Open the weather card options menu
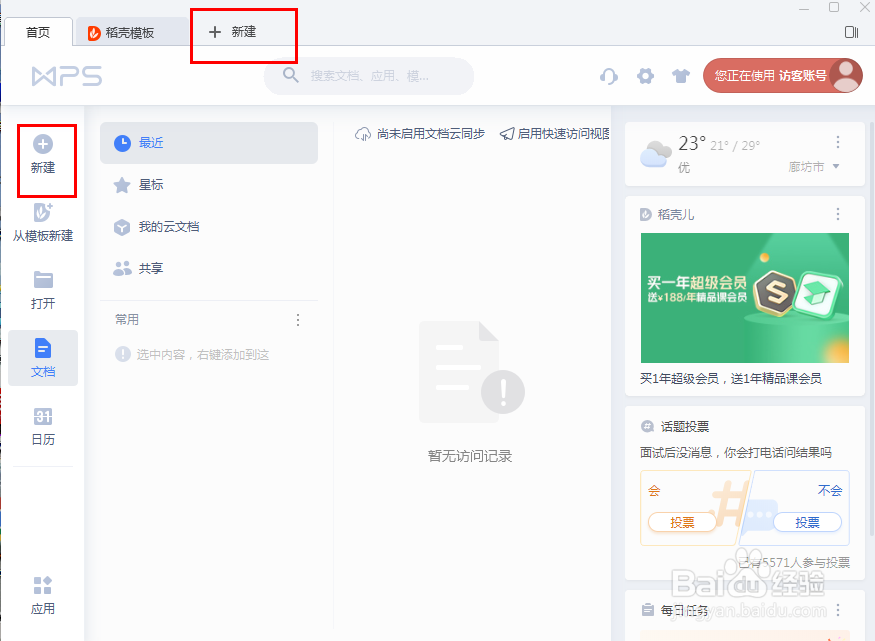The image size is (875, 641). tap(838, 142)
